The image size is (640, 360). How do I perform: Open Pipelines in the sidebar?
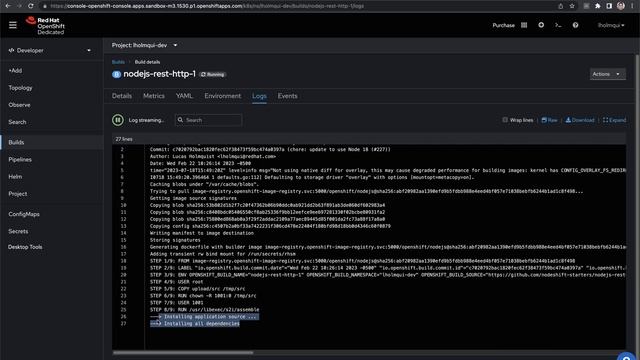click(51, 160)
